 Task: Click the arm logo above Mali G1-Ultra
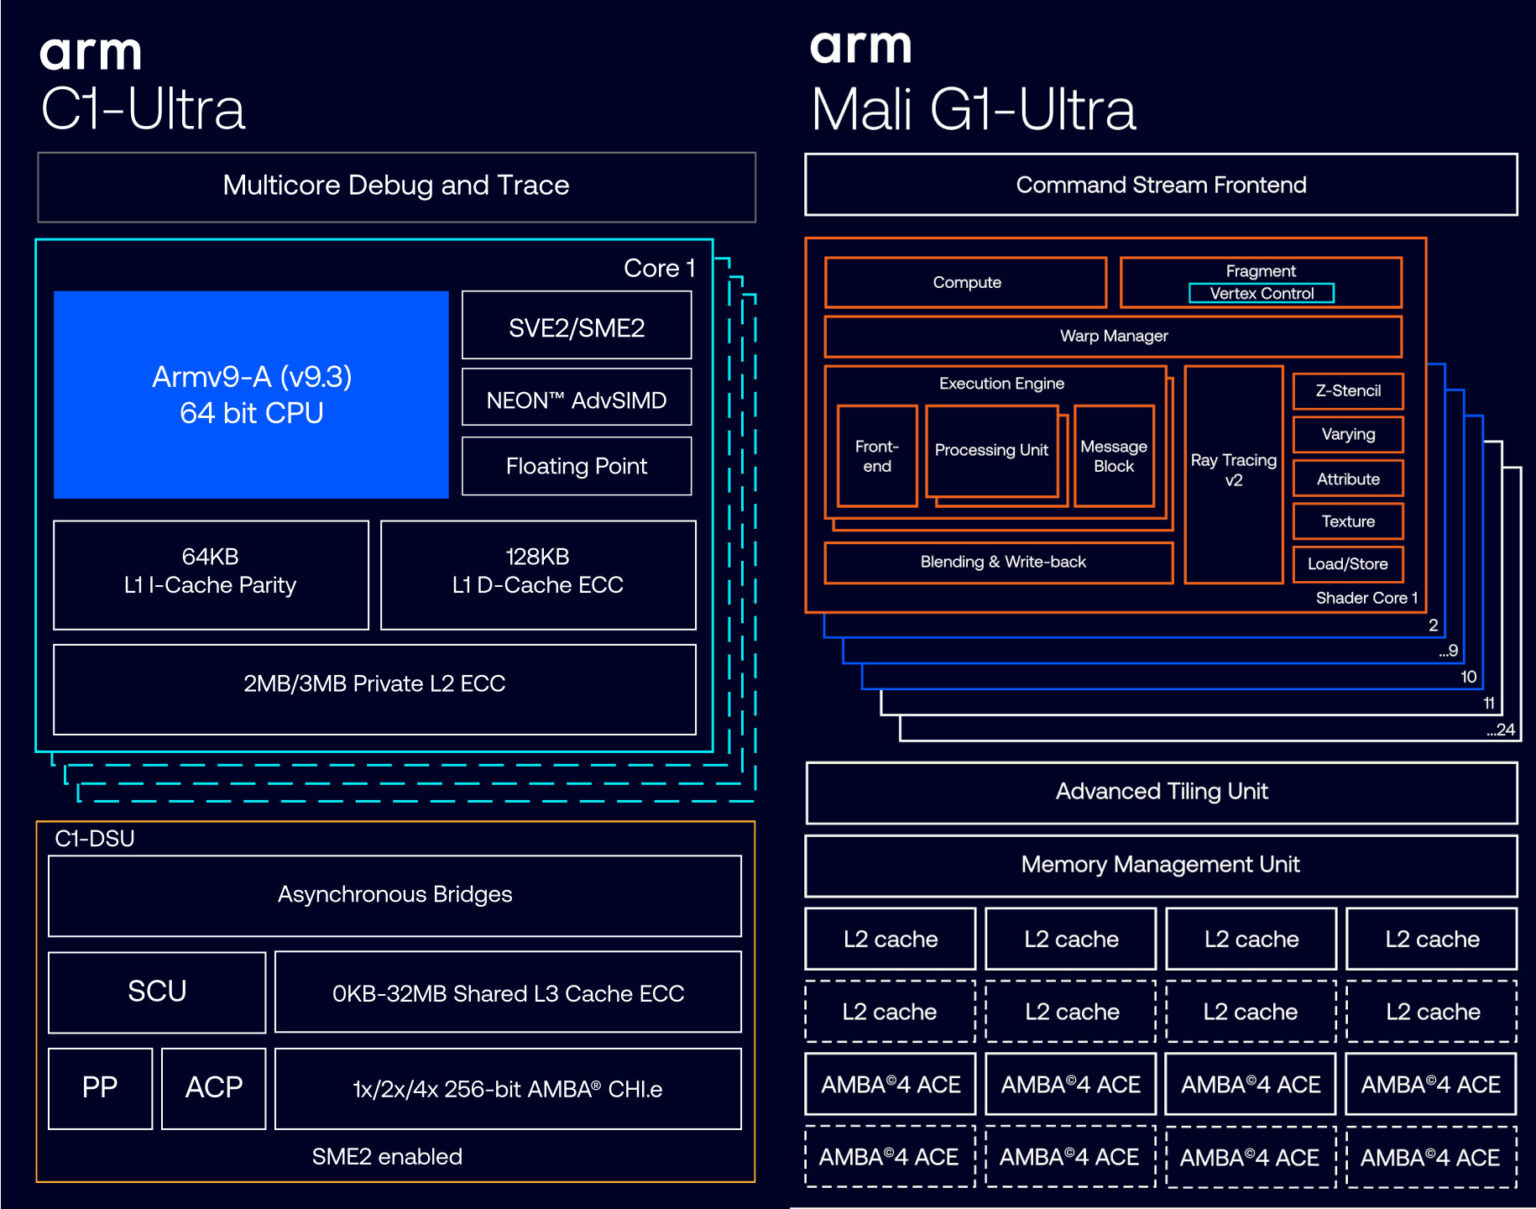pyautogui.click(x=862, y=45)
